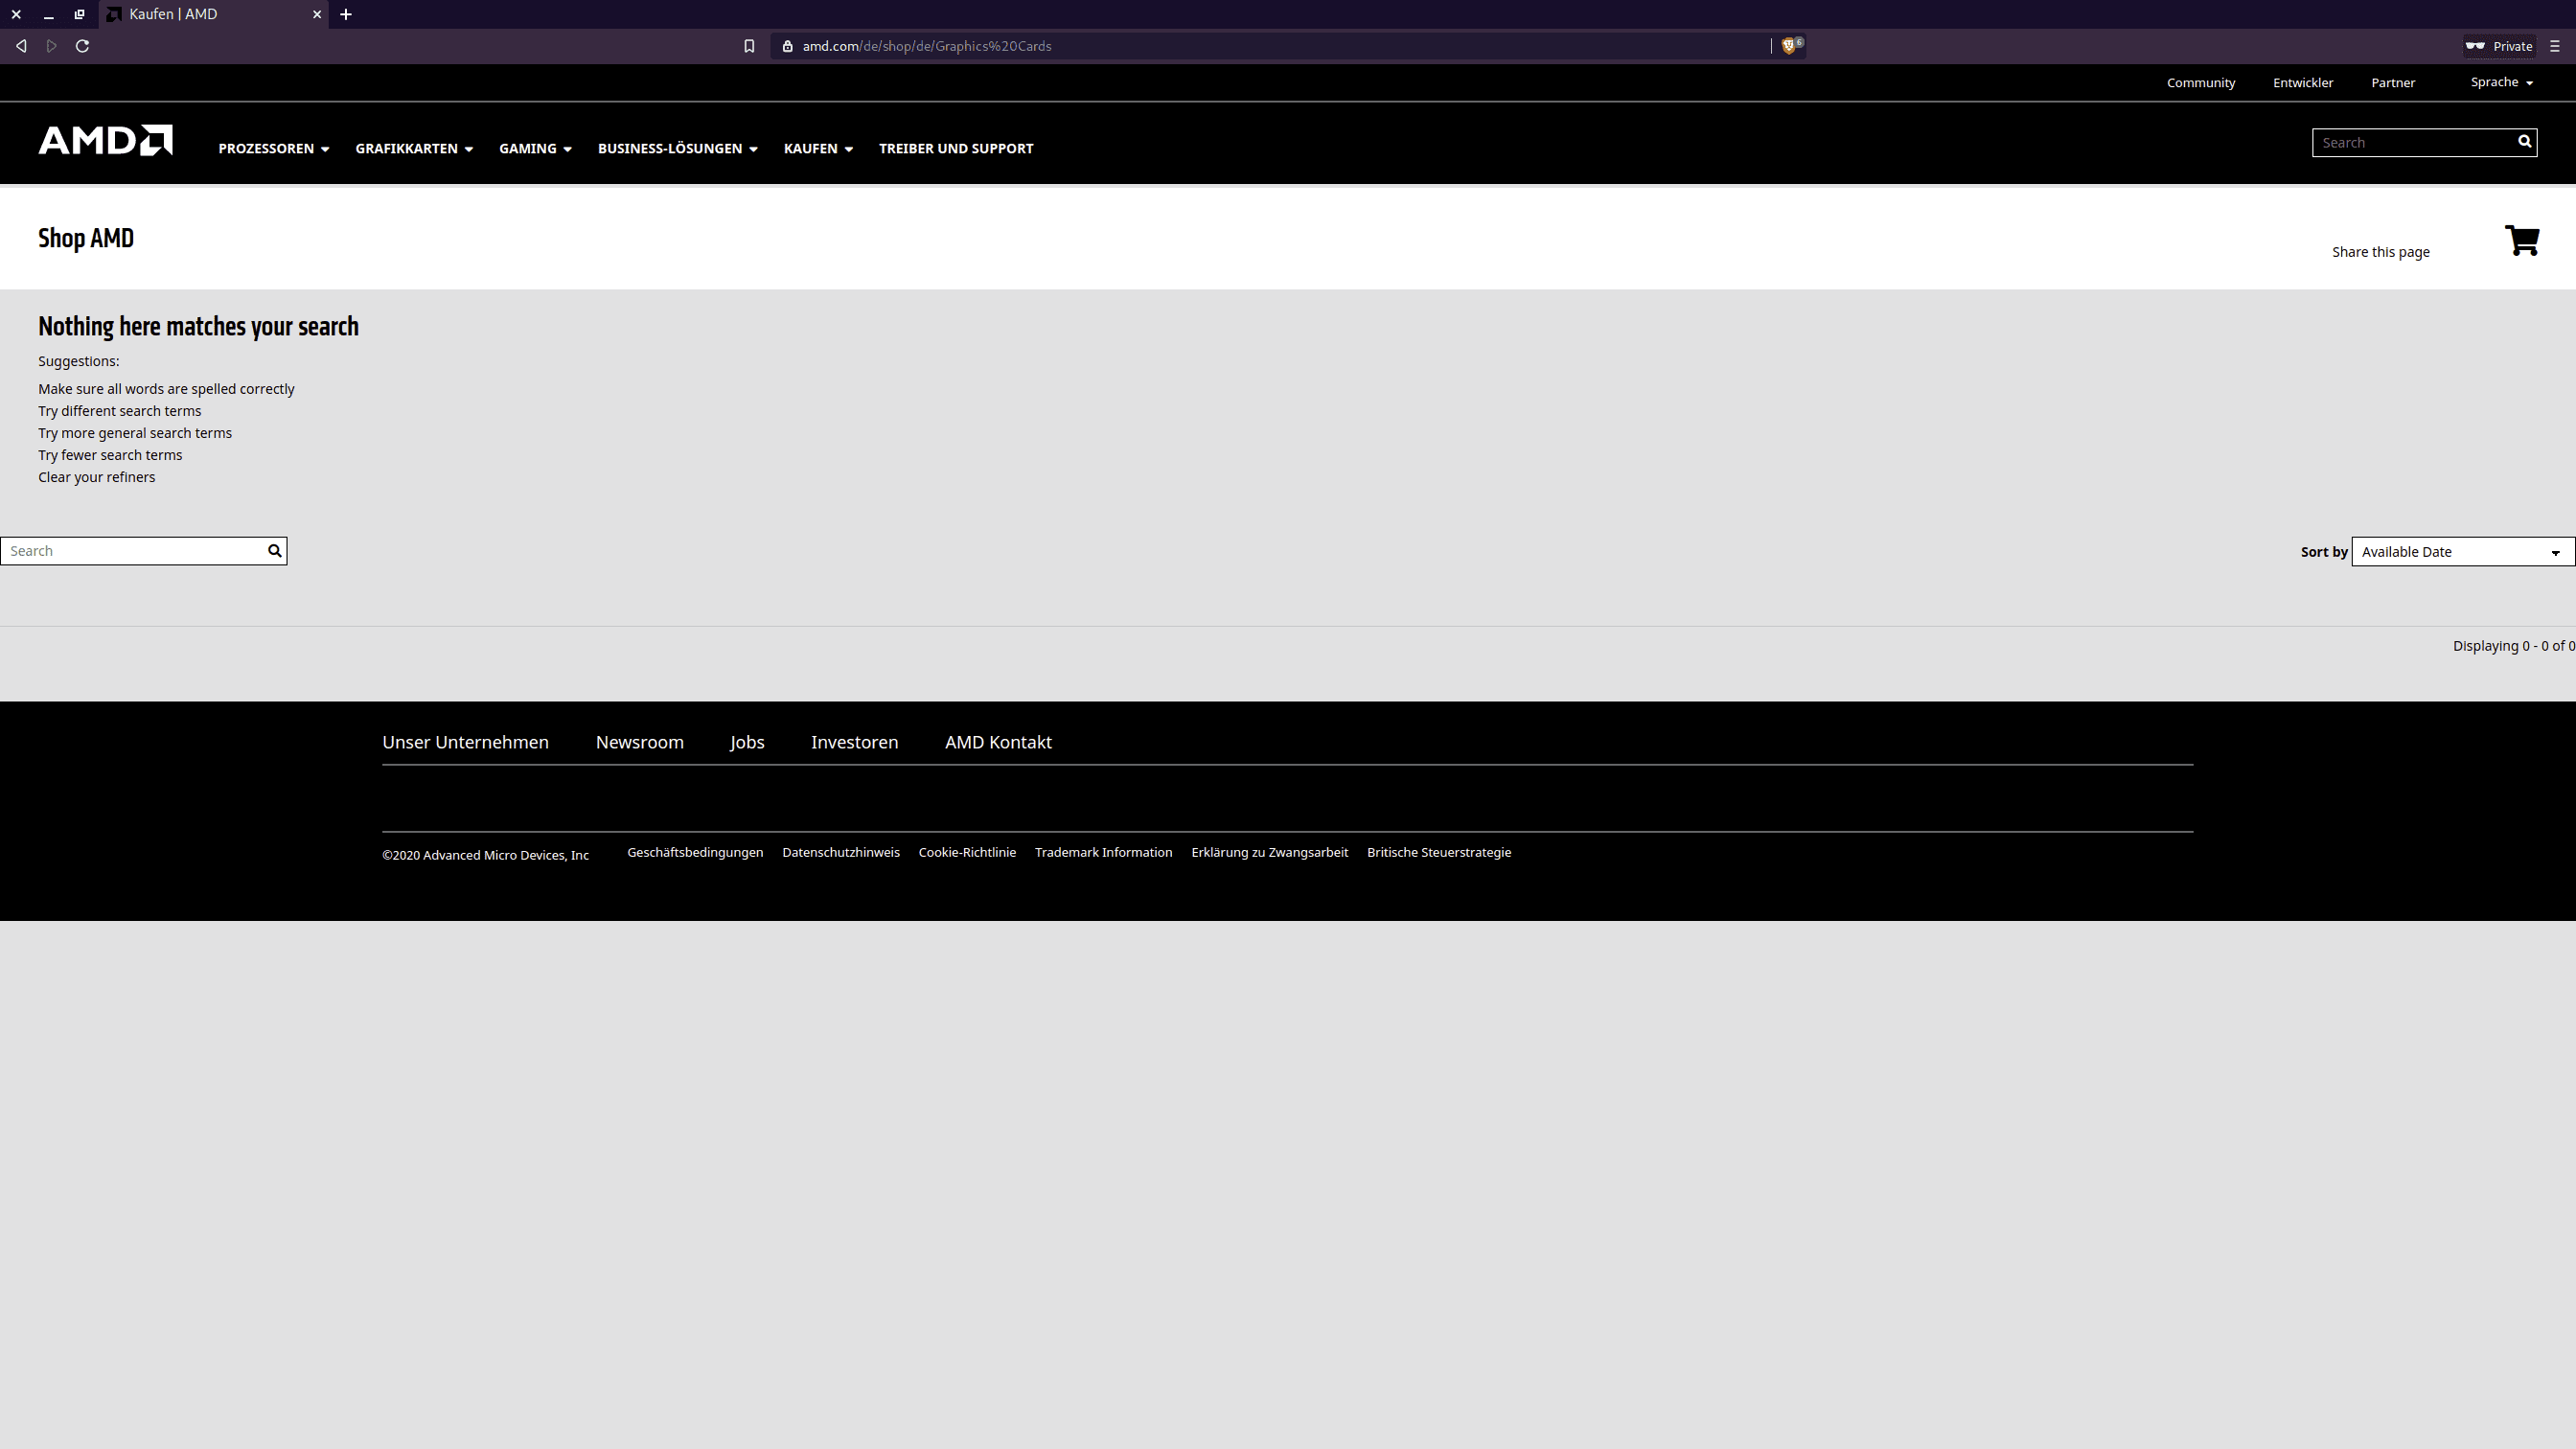The height and width of the screenshot is (1449, 2576).
Task: Open TREIBER UND SUPPORT
Action: point(956,148)
